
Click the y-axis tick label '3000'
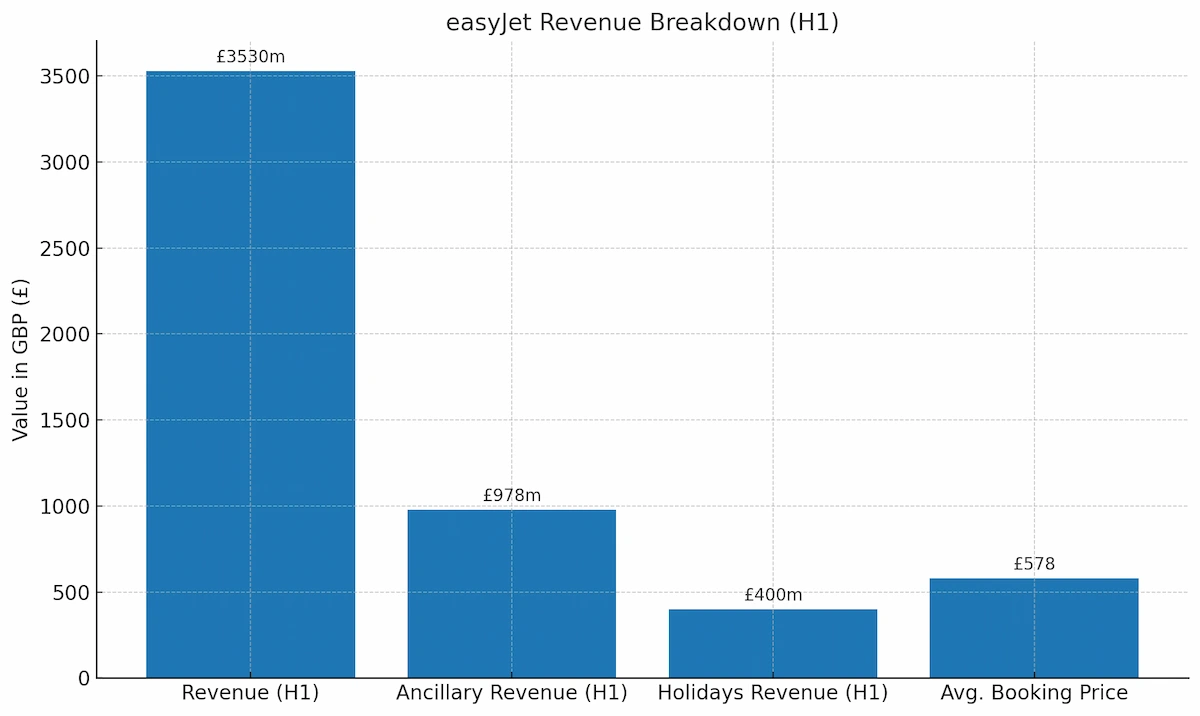[x=65, y=163]
